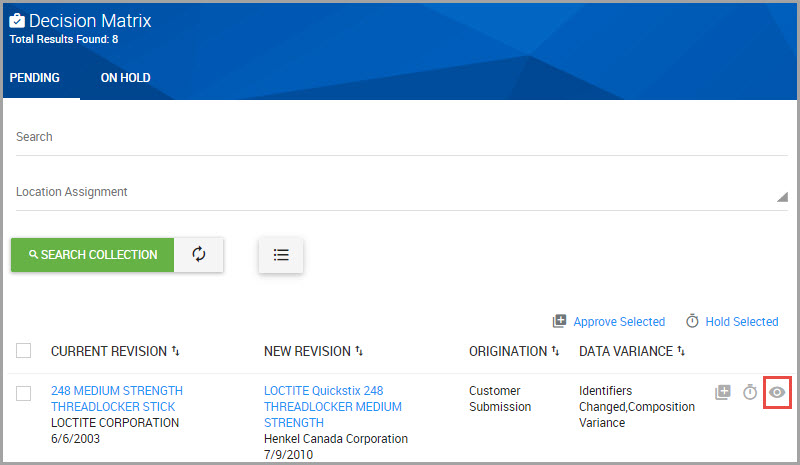Viewport: 800px width, 465px height.
Task: Switch to the ON HOLD tab
Action: (x=126, y=78)
